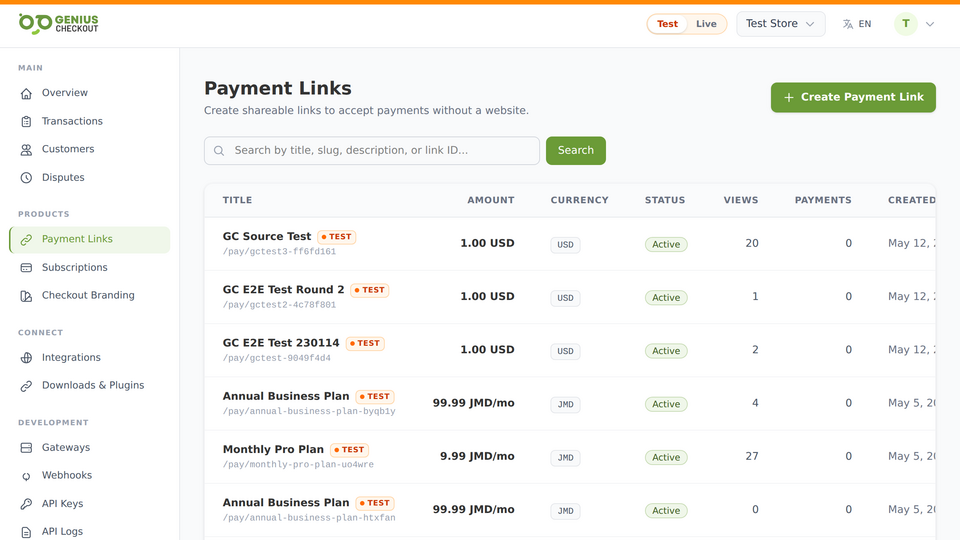This screenshot has width=960, height=540.
Task: Click the API Keys key icon
Action: click(26, 504)
